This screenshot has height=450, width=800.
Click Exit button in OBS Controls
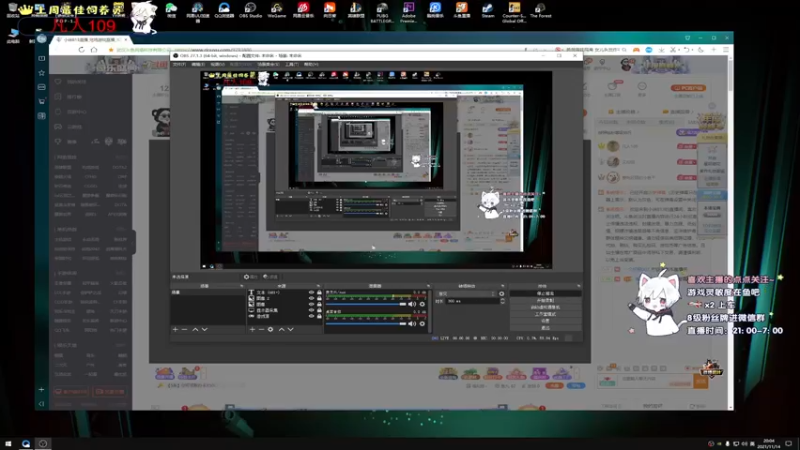(545, 328)
